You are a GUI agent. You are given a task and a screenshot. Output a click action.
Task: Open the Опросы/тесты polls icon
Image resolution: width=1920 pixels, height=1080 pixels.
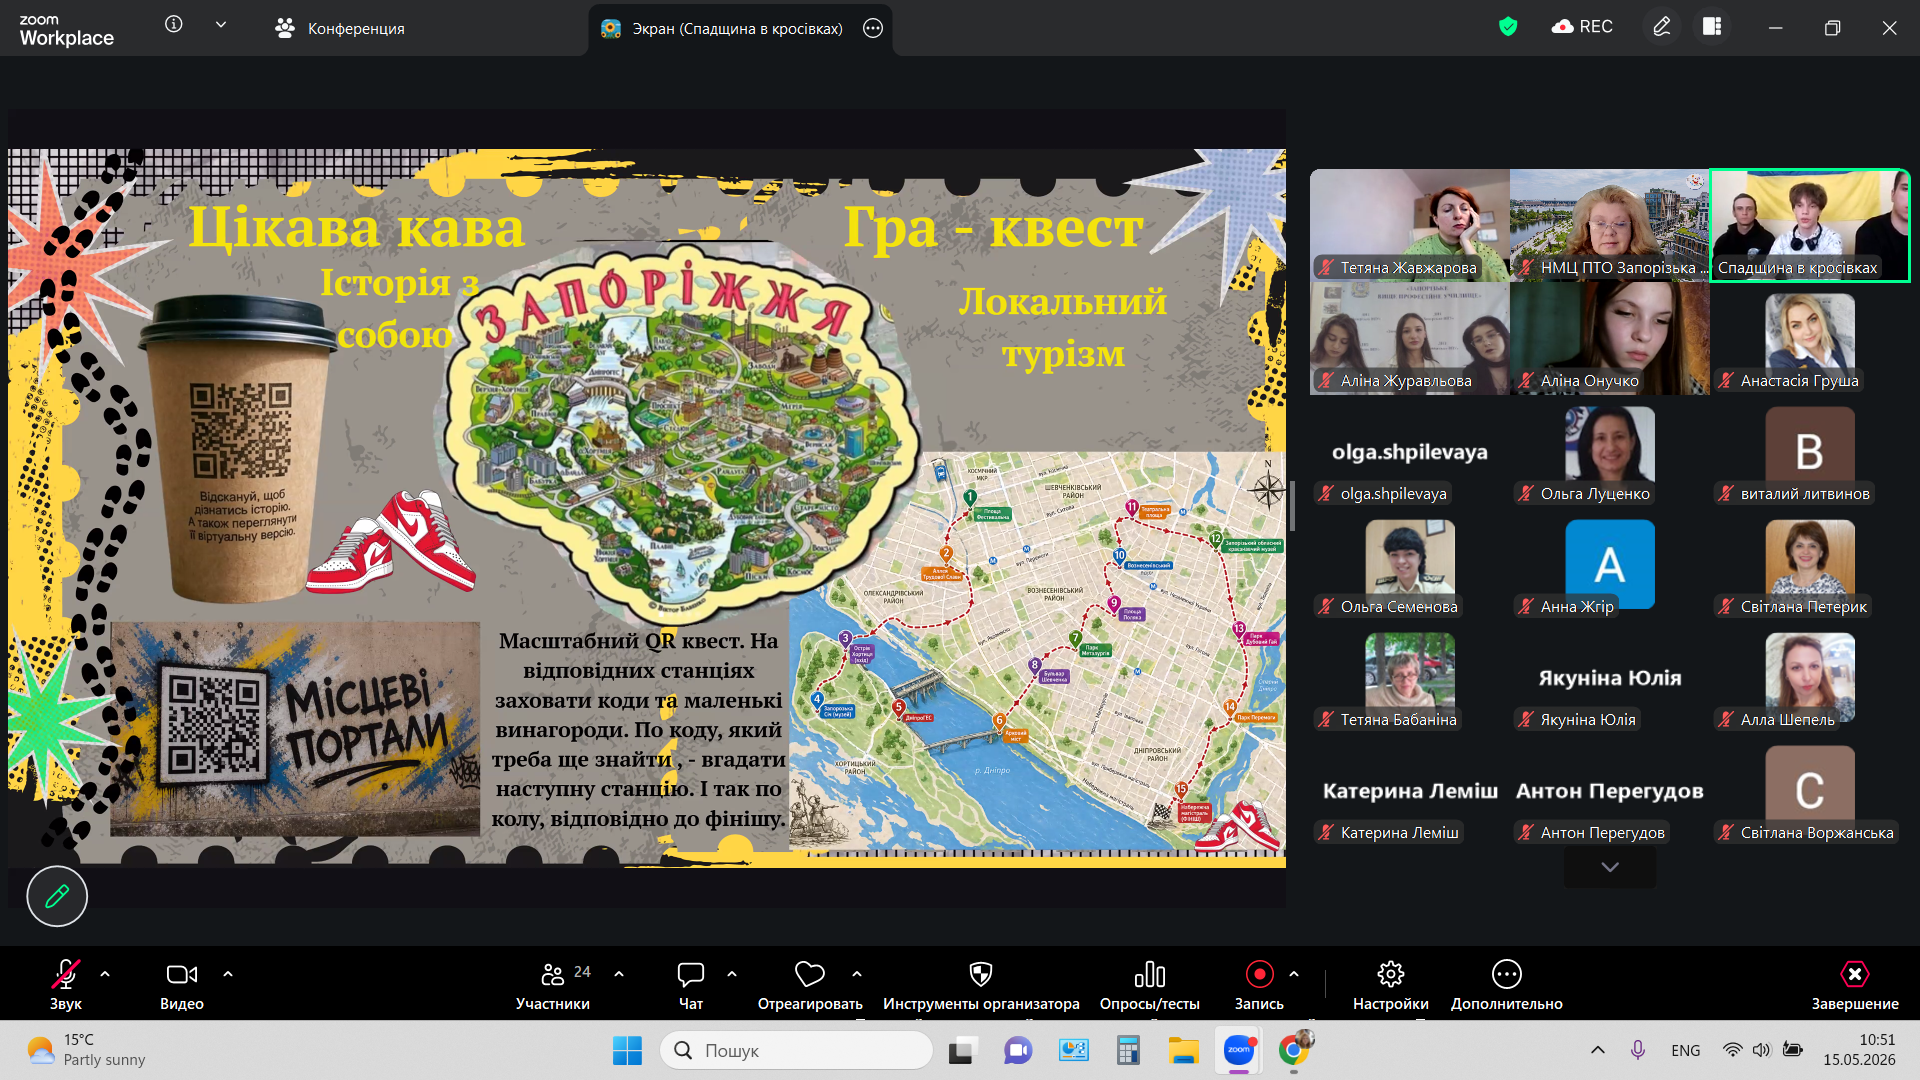(1150, 974)
